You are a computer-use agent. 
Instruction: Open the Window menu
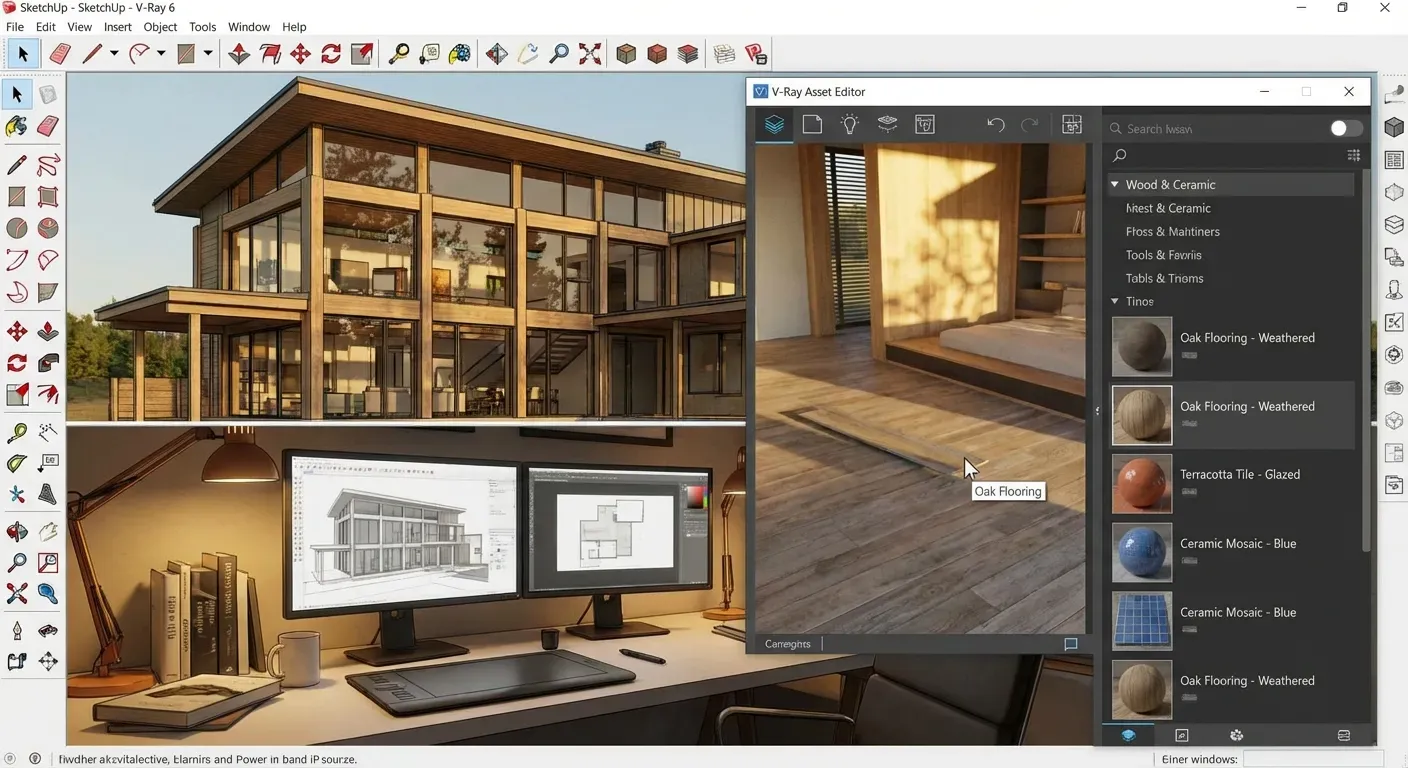(248, 26)
